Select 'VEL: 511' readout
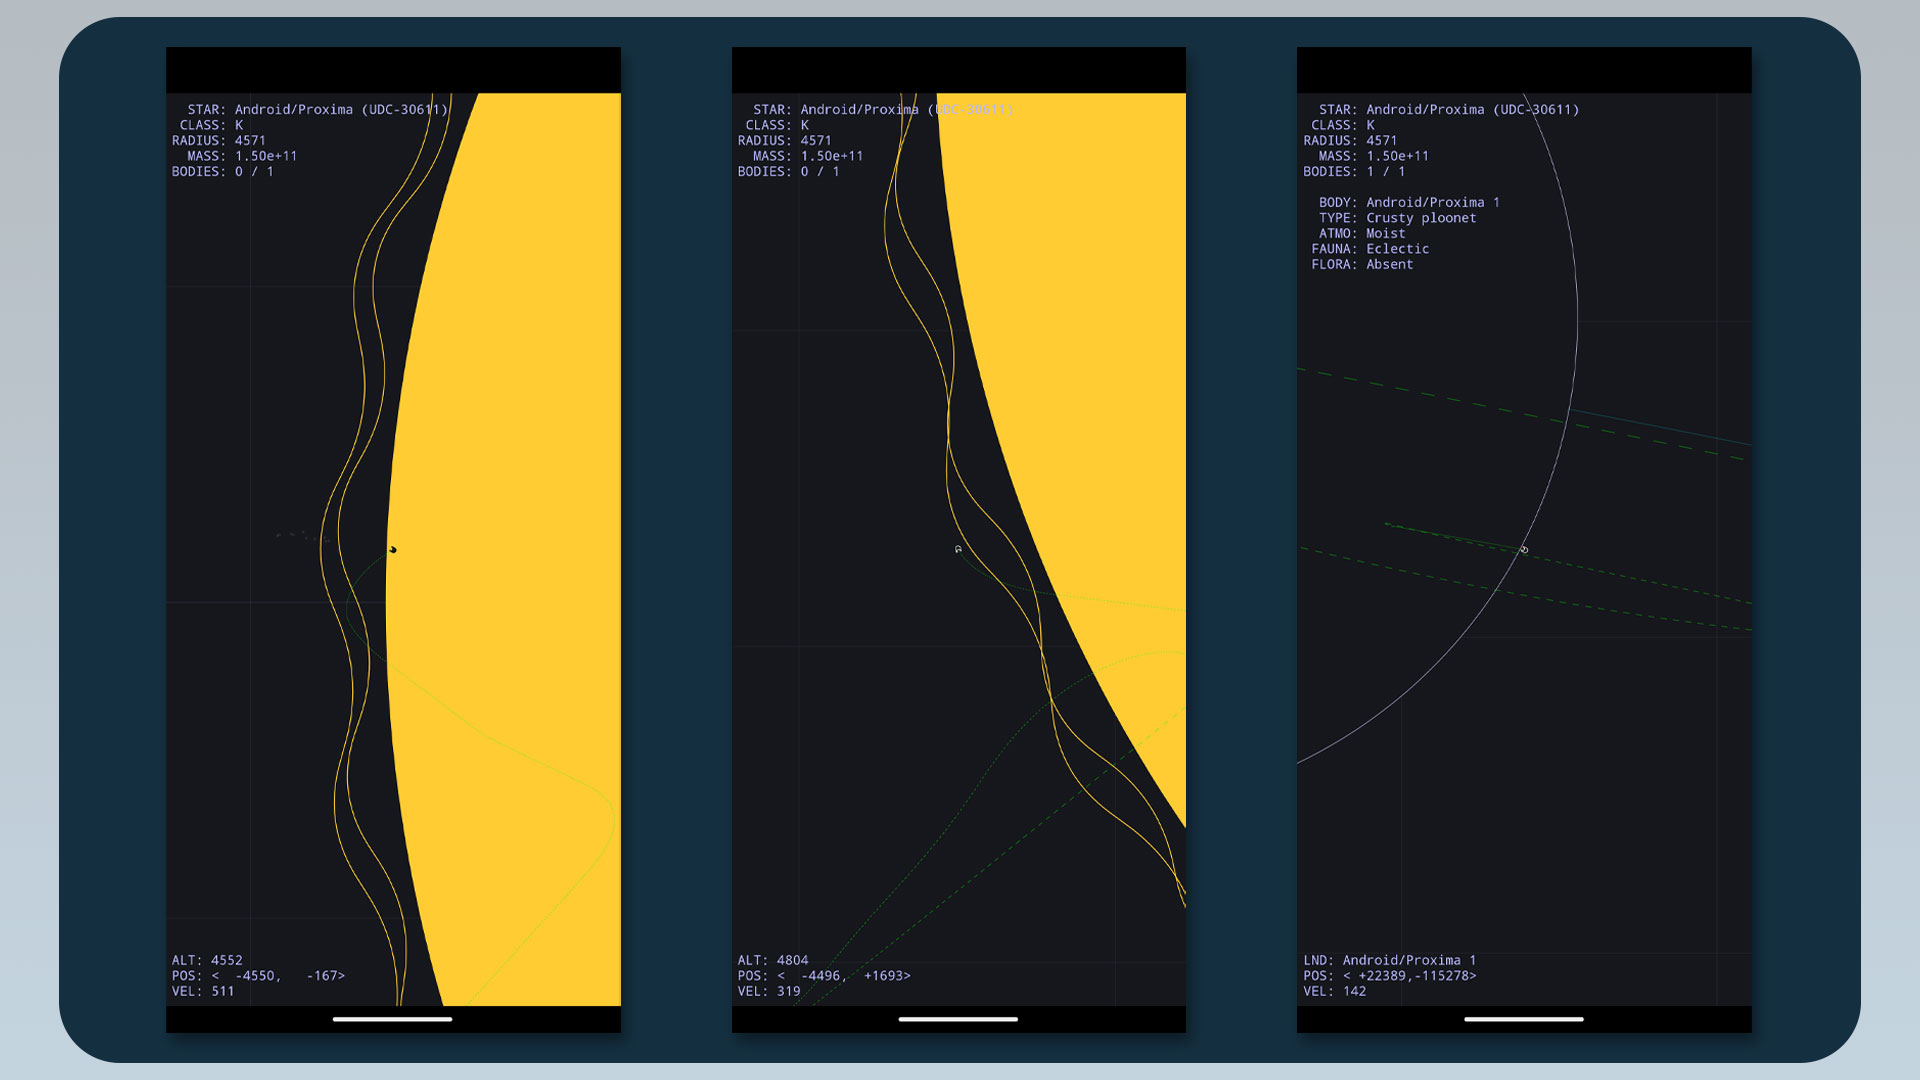Image resolution: width=1920 pixels, height=1080 pixels. coord(203,991)
